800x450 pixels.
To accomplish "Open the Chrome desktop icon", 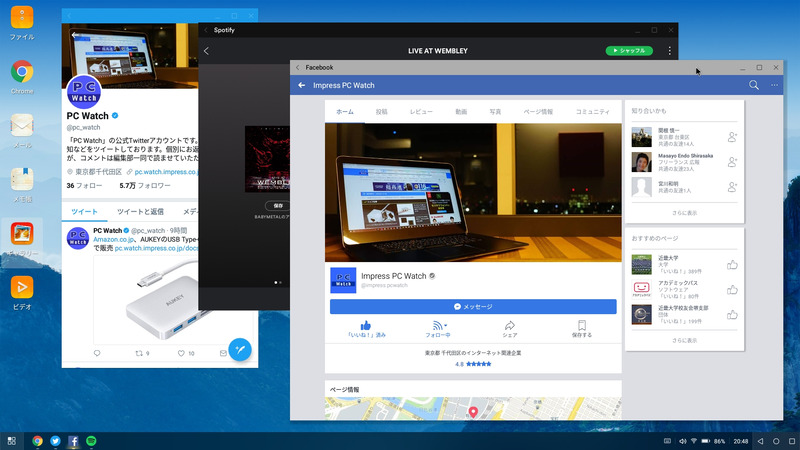I will [22, 72].
